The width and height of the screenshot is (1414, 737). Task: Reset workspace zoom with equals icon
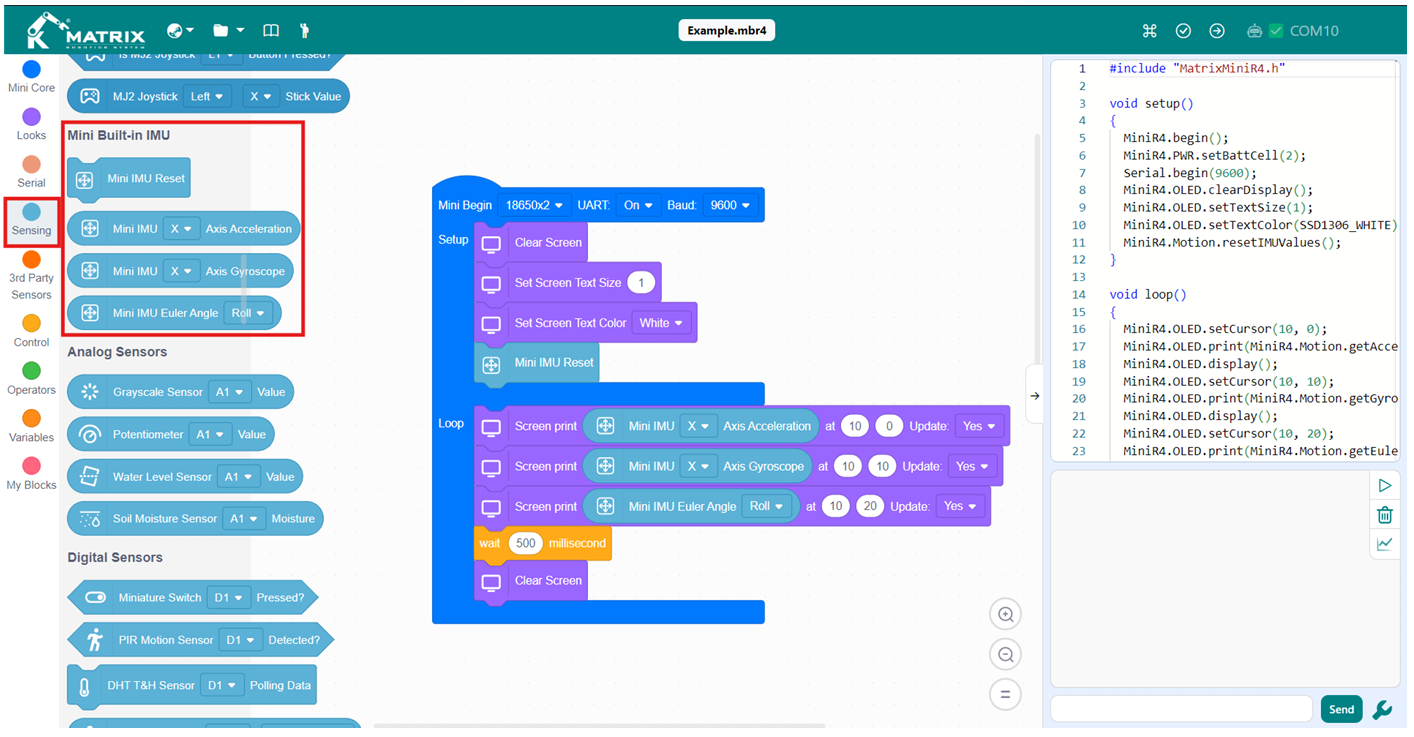[x=1006, y=695]
